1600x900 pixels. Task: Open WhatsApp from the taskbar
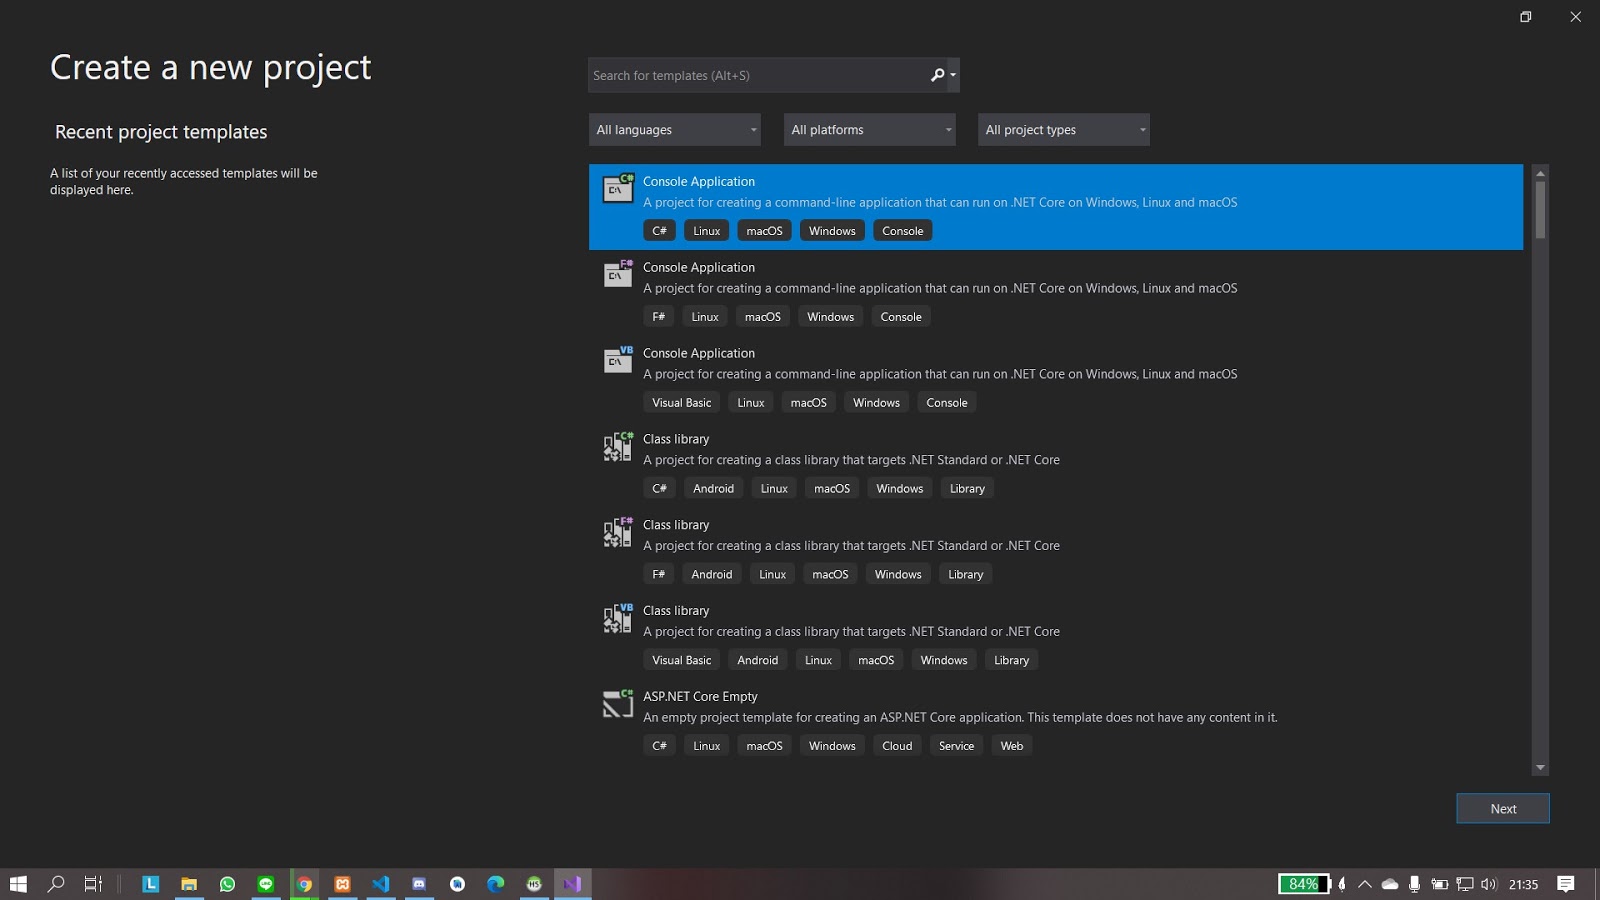point(227,884)
